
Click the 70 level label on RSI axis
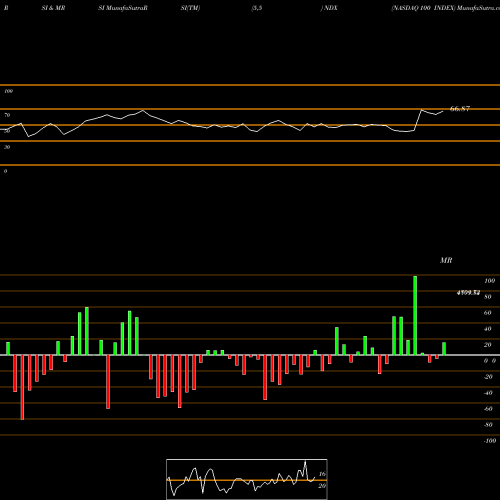[x=7, y=115]
